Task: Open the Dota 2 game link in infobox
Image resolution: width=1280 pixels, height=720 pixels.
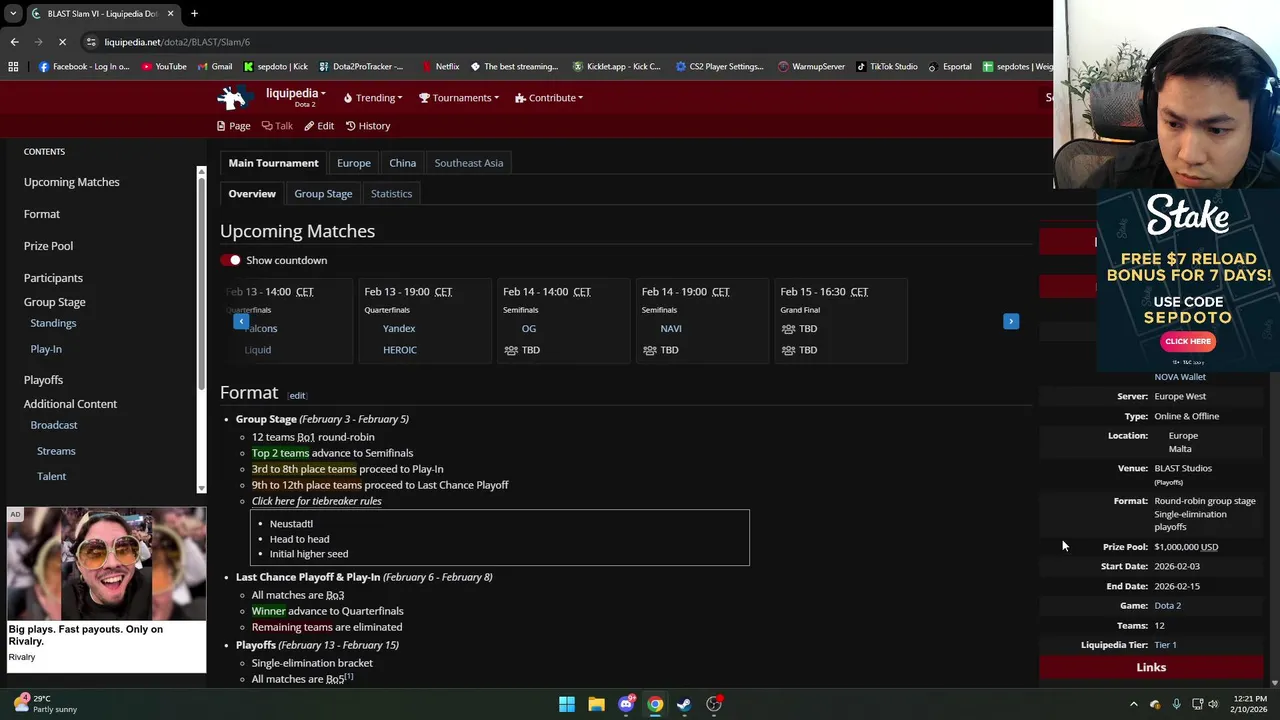Action: [x=1167, y=606]
